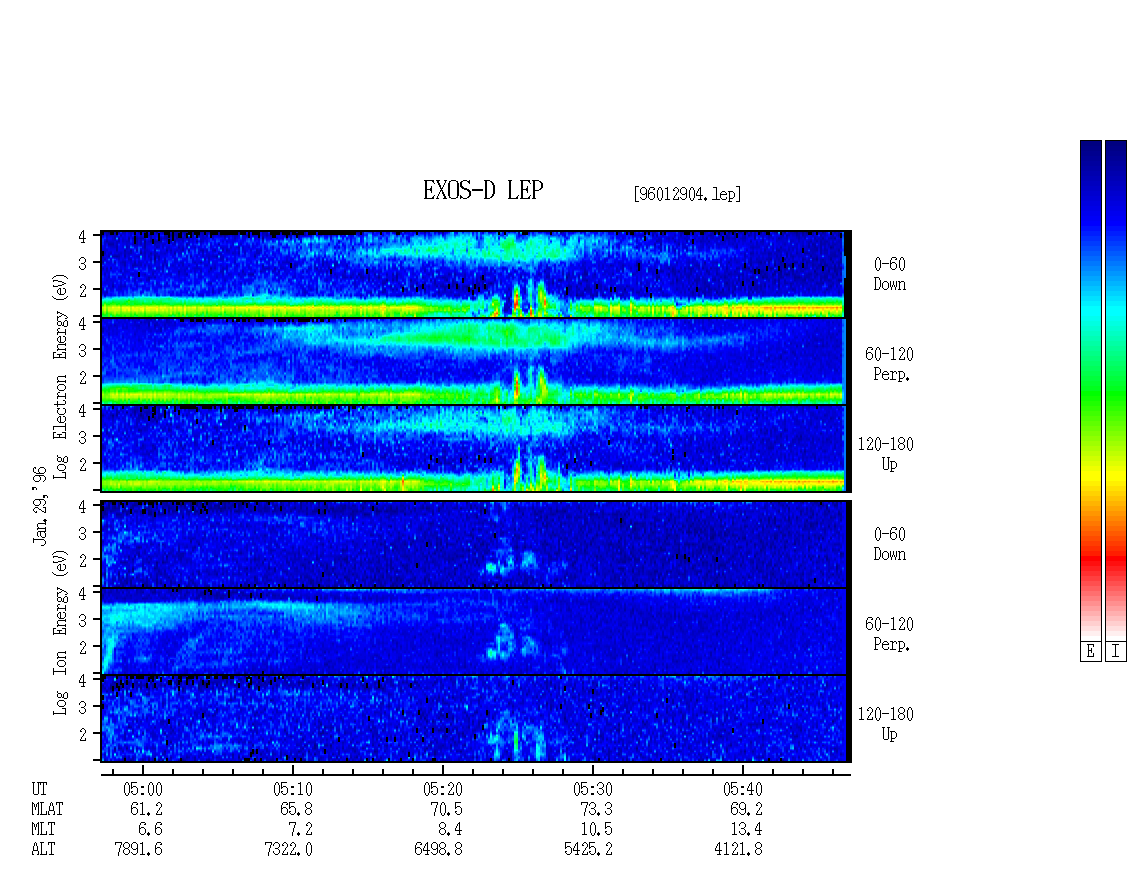Click the MLT row header
This screenshot has width=1130, height=875.
click(43, 830)
